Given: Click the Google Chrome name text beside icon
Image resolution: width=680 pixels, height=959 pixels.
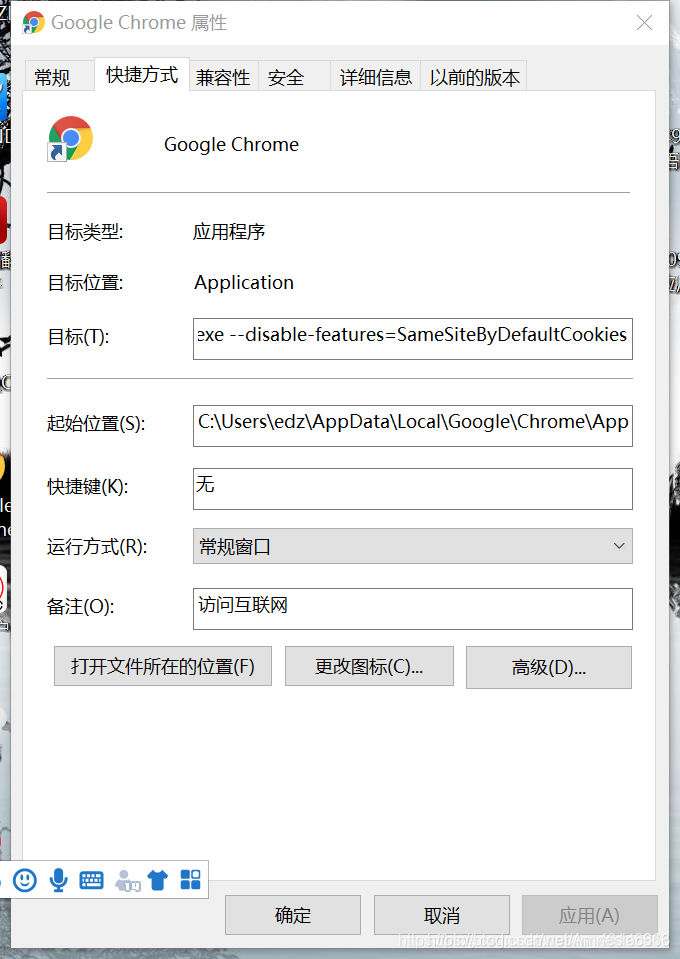Looking at the screenshot, I should (x=231, y=144).
